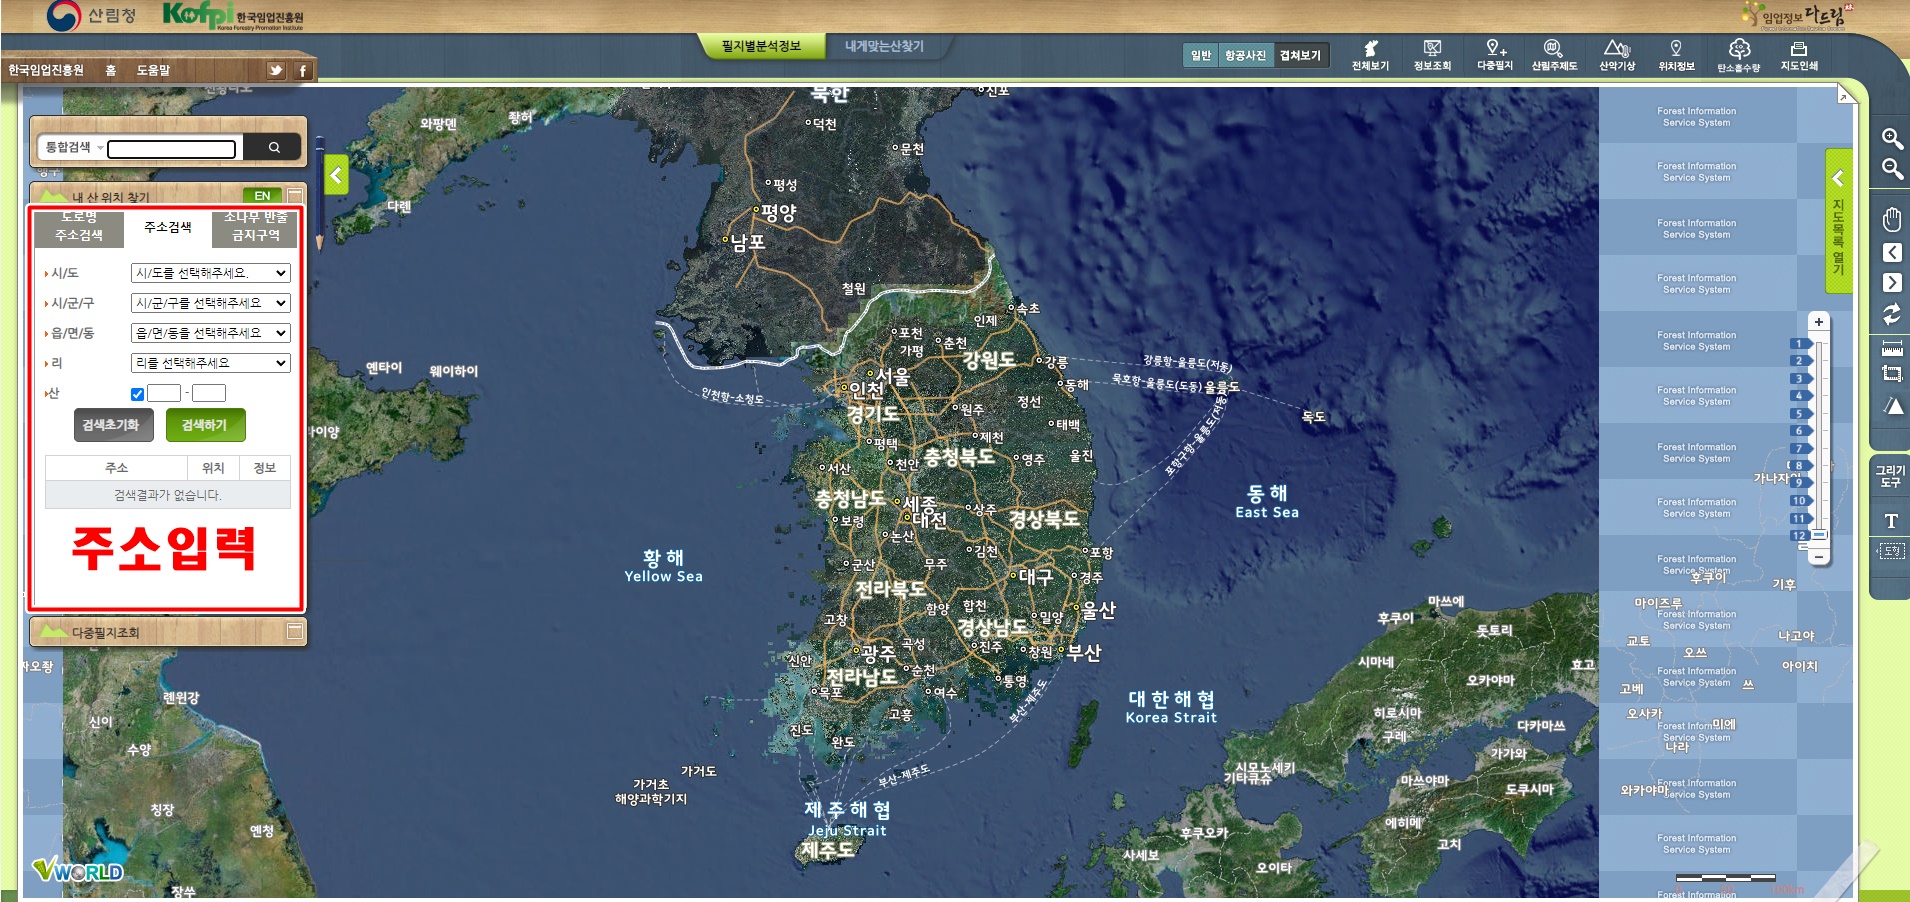Toggle 겹쳐보기 overlay view
Screen dimensions: 1910x902
point(1300,55)
